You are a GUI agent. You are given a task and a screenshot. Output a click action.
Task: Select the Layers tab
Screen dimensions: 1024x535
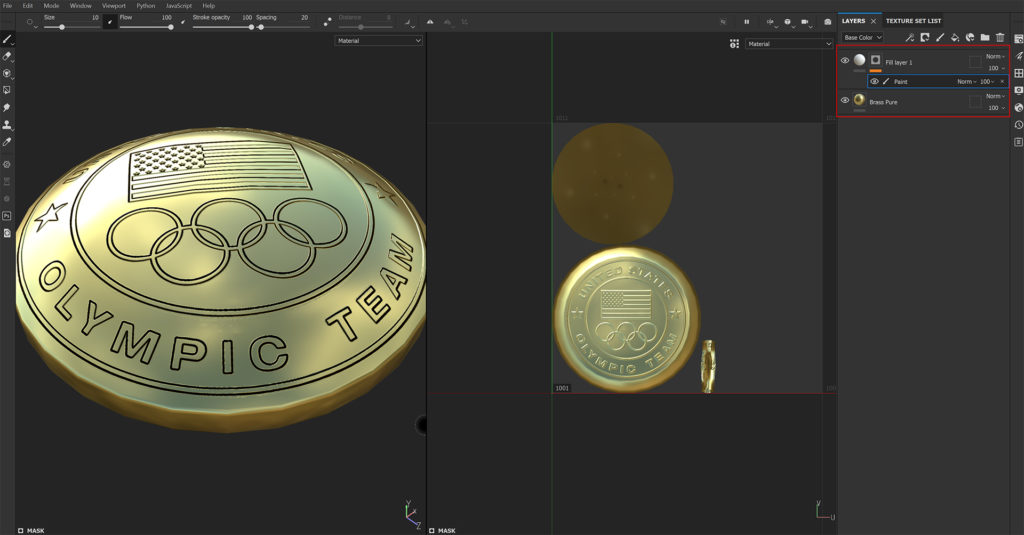coord(853,21)
